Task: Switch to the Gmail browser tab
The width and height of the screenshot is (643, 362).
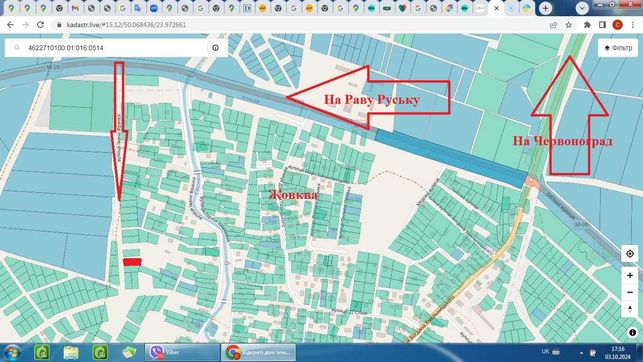Action: [75, 8]
